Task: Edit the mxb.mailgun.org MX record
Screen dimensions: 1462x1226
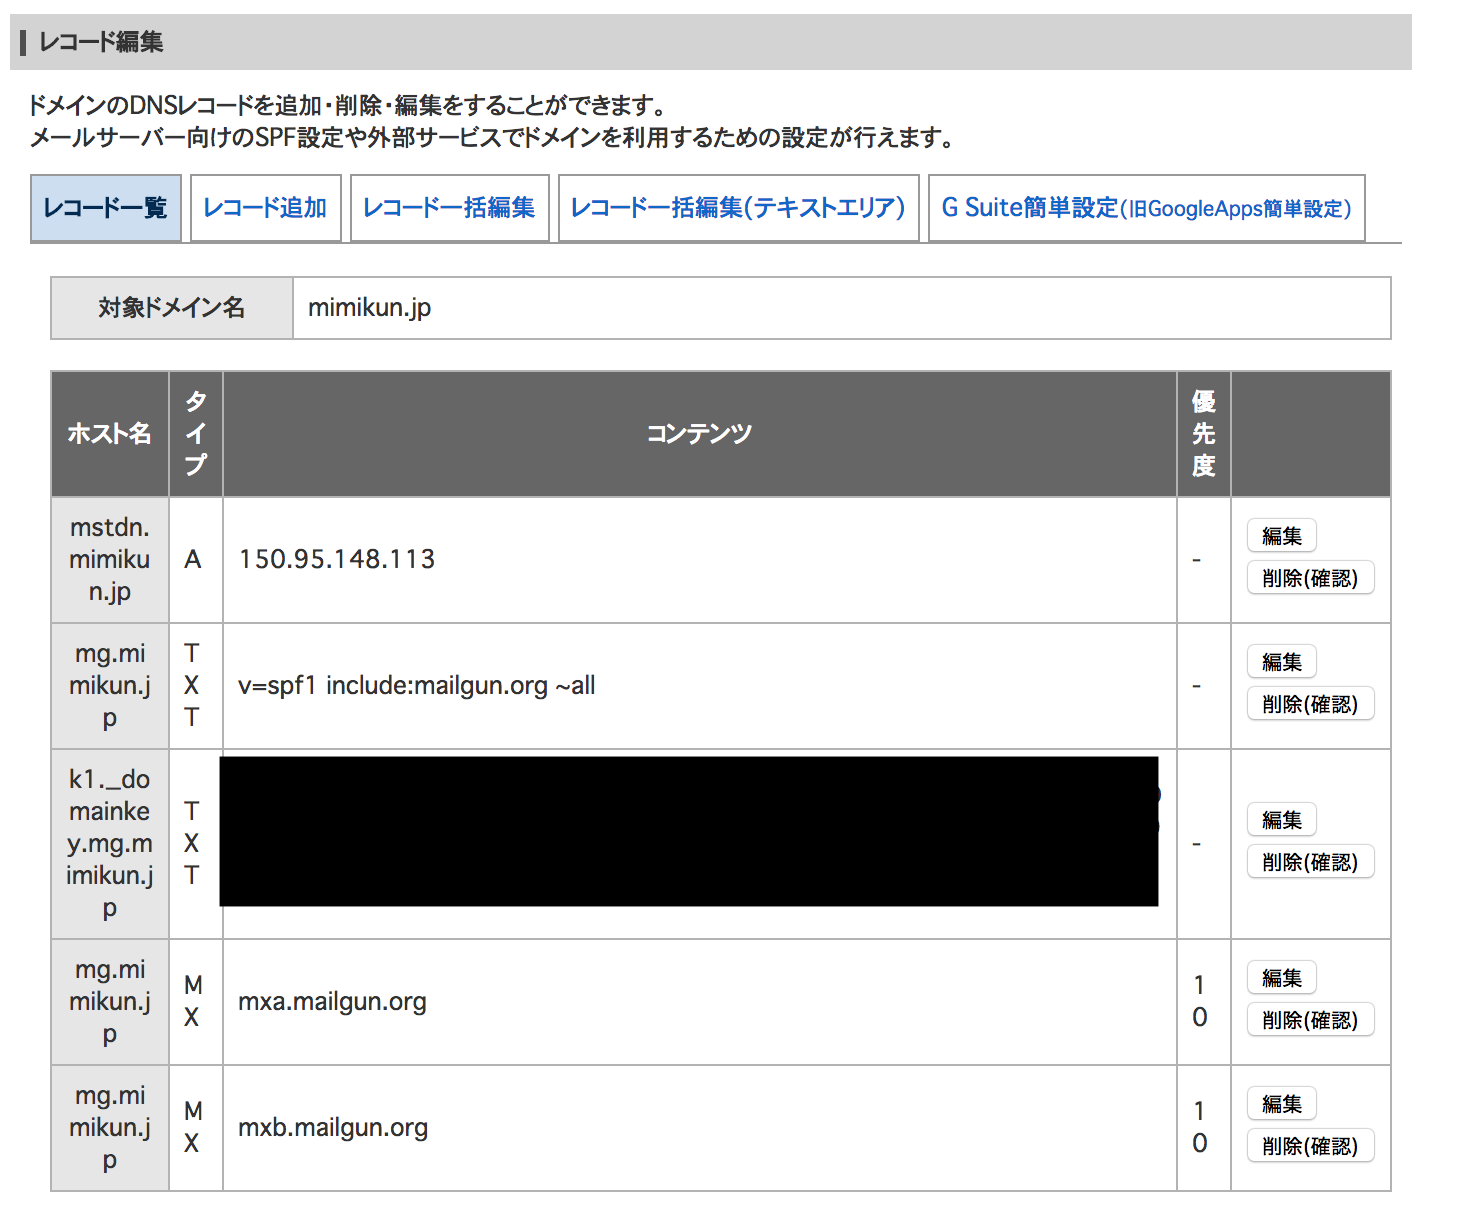Action: click(x=1281, y=1103)
